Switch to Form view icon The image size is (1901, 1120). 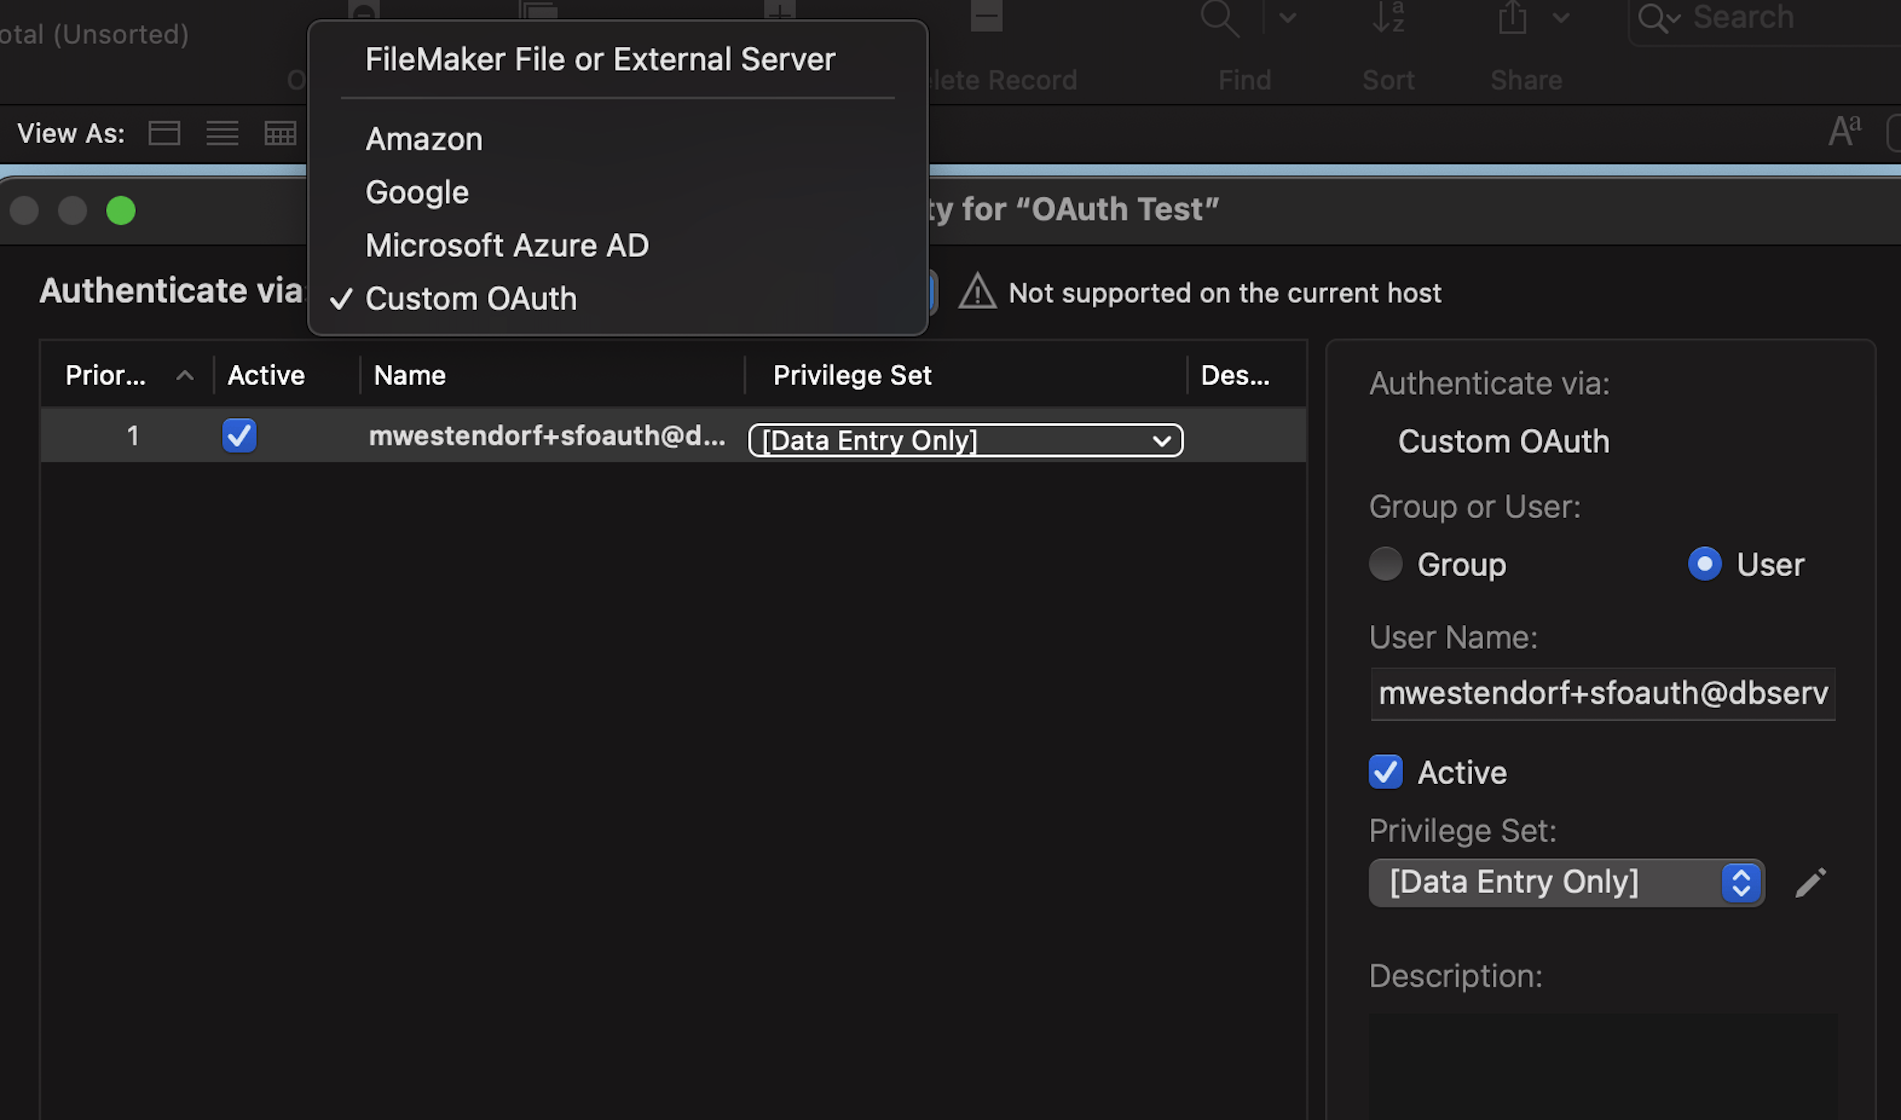click(164, 133)
